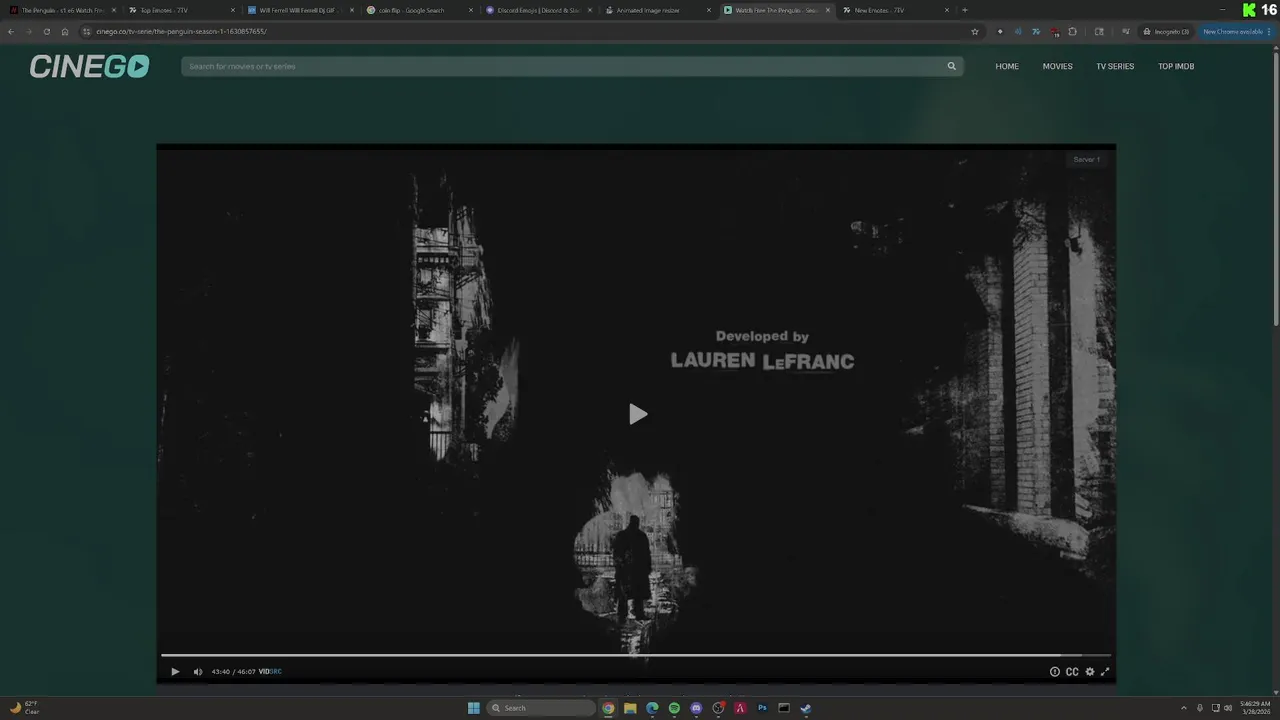Open Microsoft Edge from the taskbar
The height and width of the screenshot is (720, 1280).
pyautogui.click(x=652, y=708)
